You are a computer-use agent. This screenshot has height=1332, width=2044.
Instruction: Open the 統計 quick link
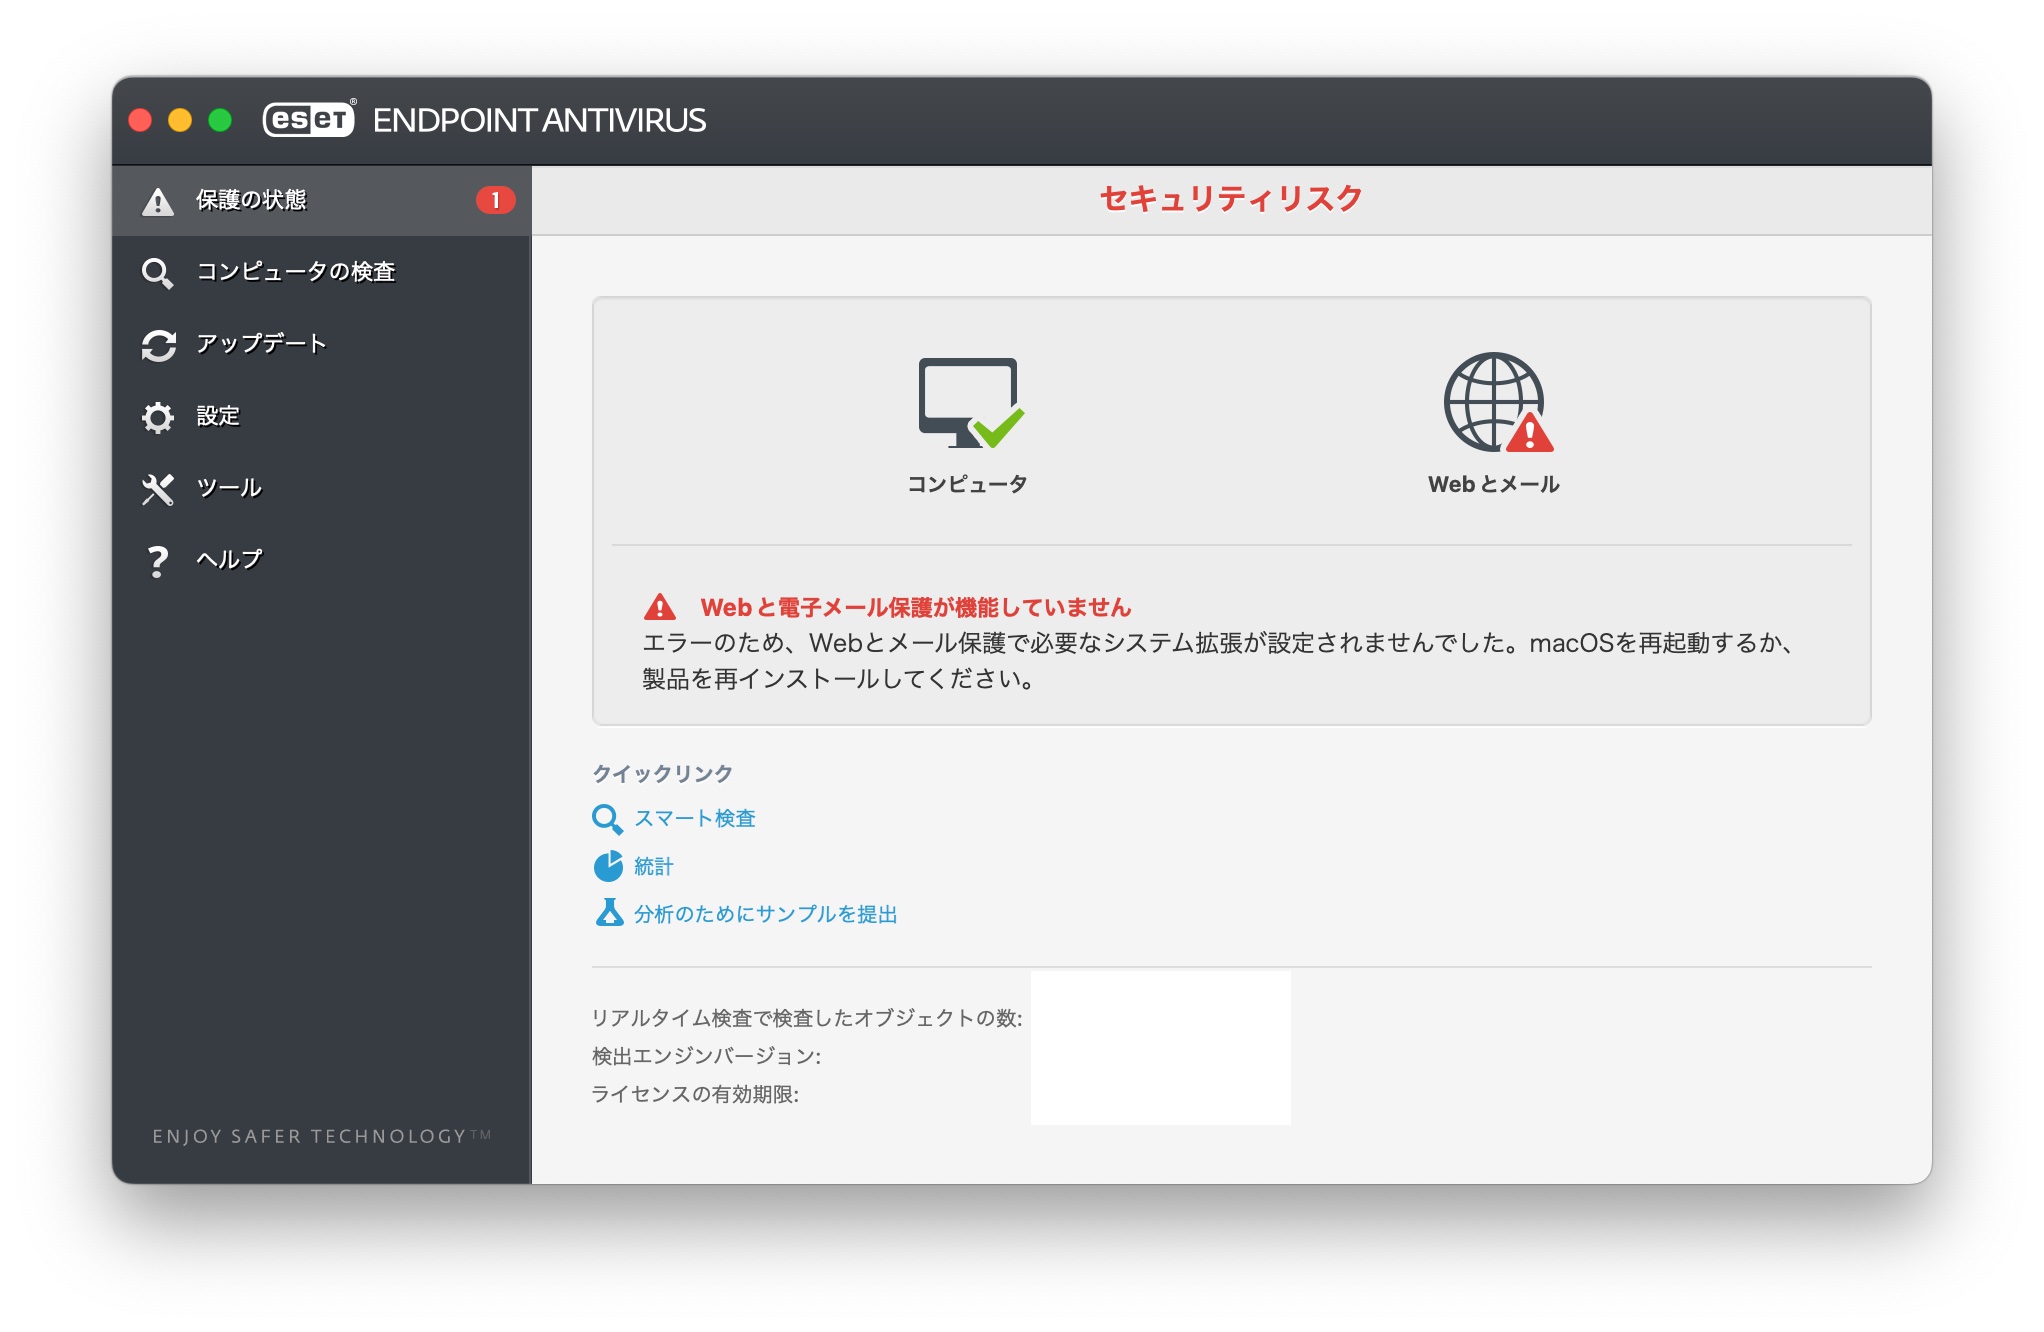654,867
